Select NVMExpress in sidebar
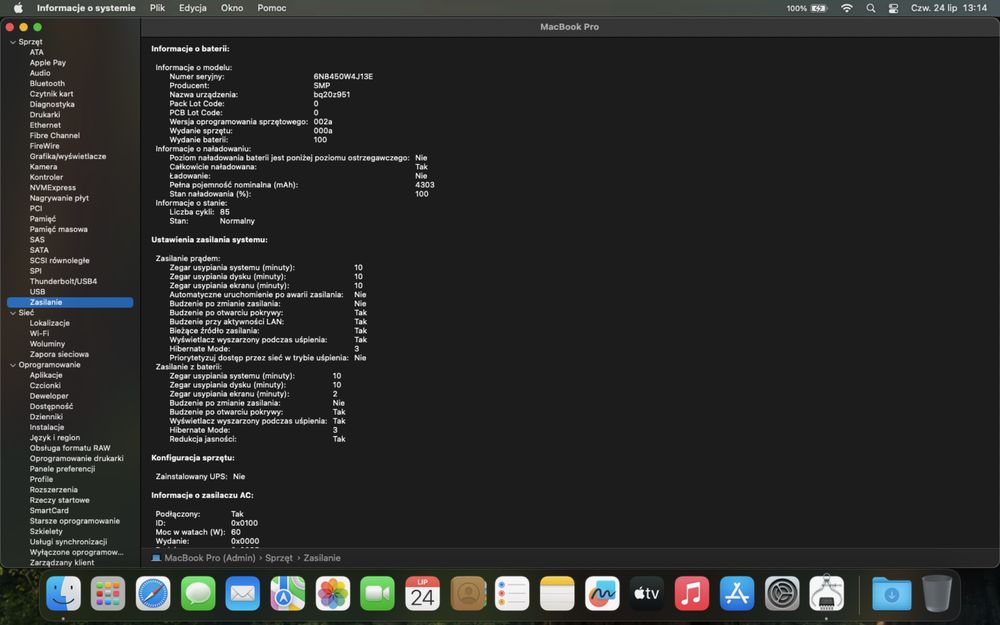This screenshot has height=625, width=1000. pos(52,188)
